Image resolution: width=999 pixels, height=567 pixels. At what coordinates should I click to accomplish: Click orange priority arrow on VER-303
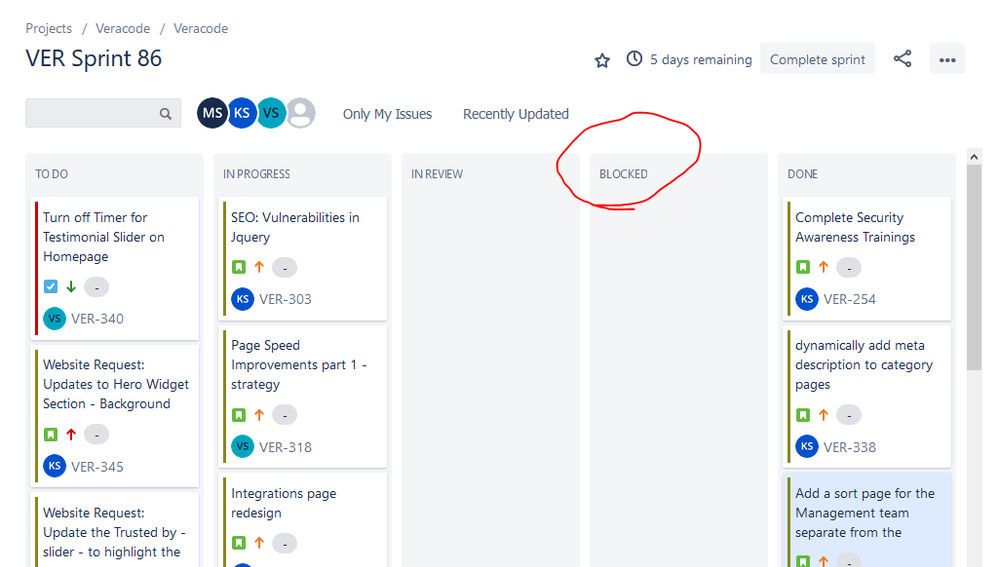tap(259, 267)
